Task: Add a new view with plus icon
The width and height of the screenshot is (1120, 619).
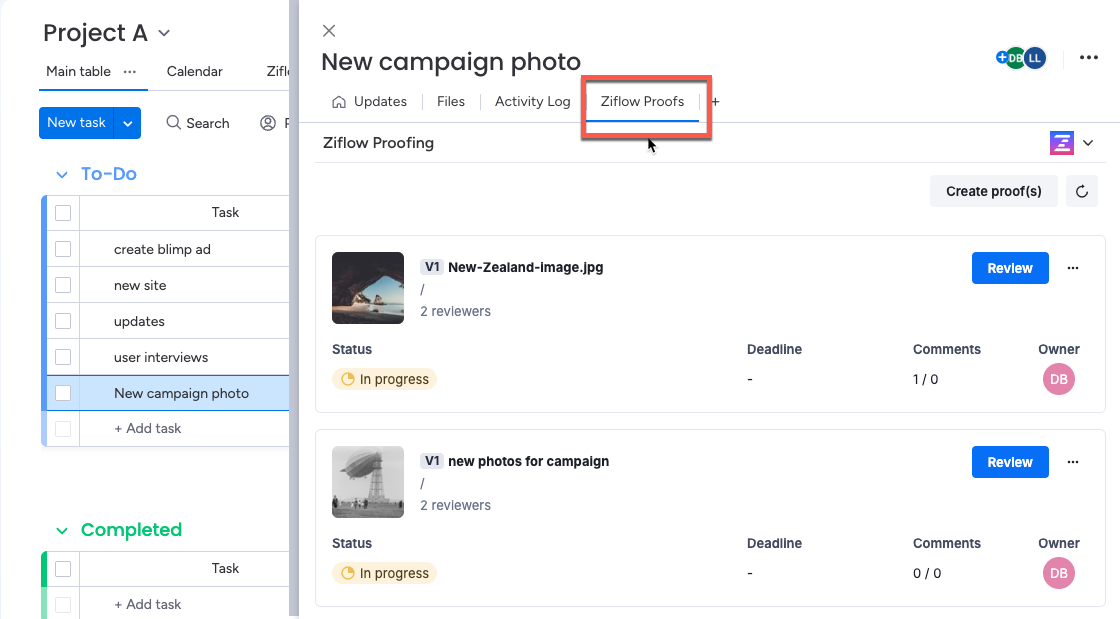Action: coord(715,102)
